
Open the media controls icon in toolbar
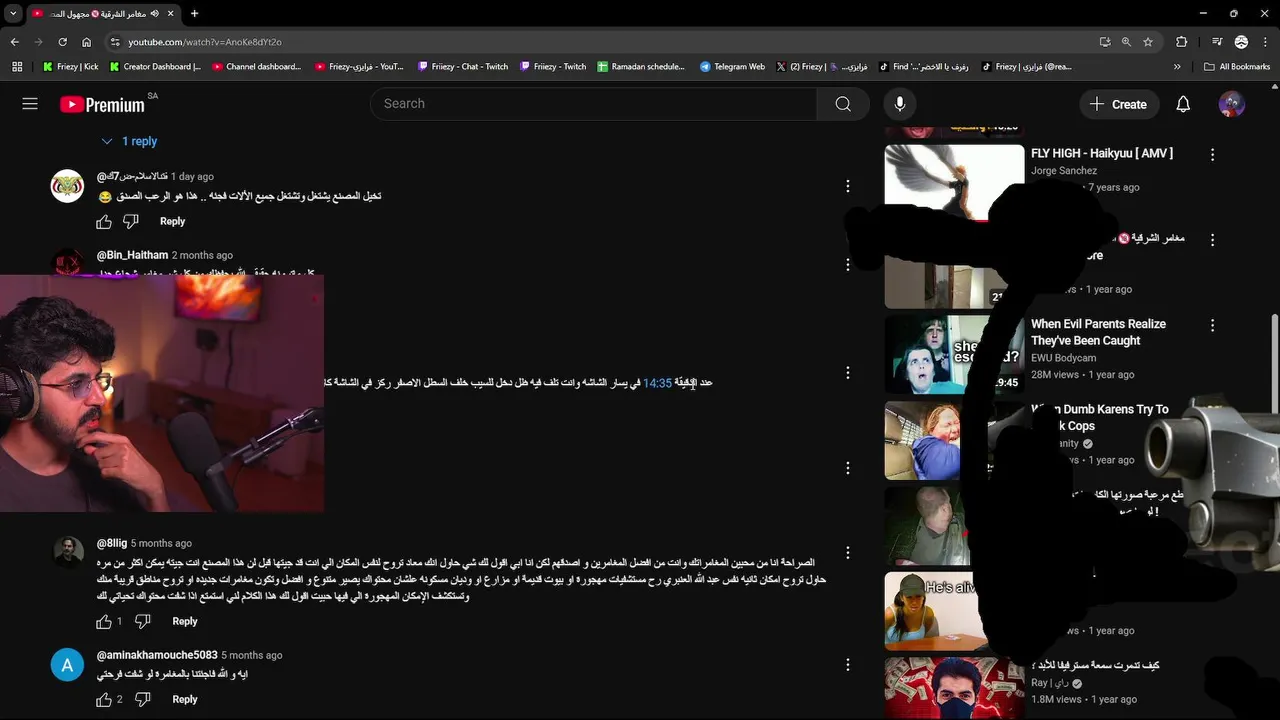pos(1217,42)
